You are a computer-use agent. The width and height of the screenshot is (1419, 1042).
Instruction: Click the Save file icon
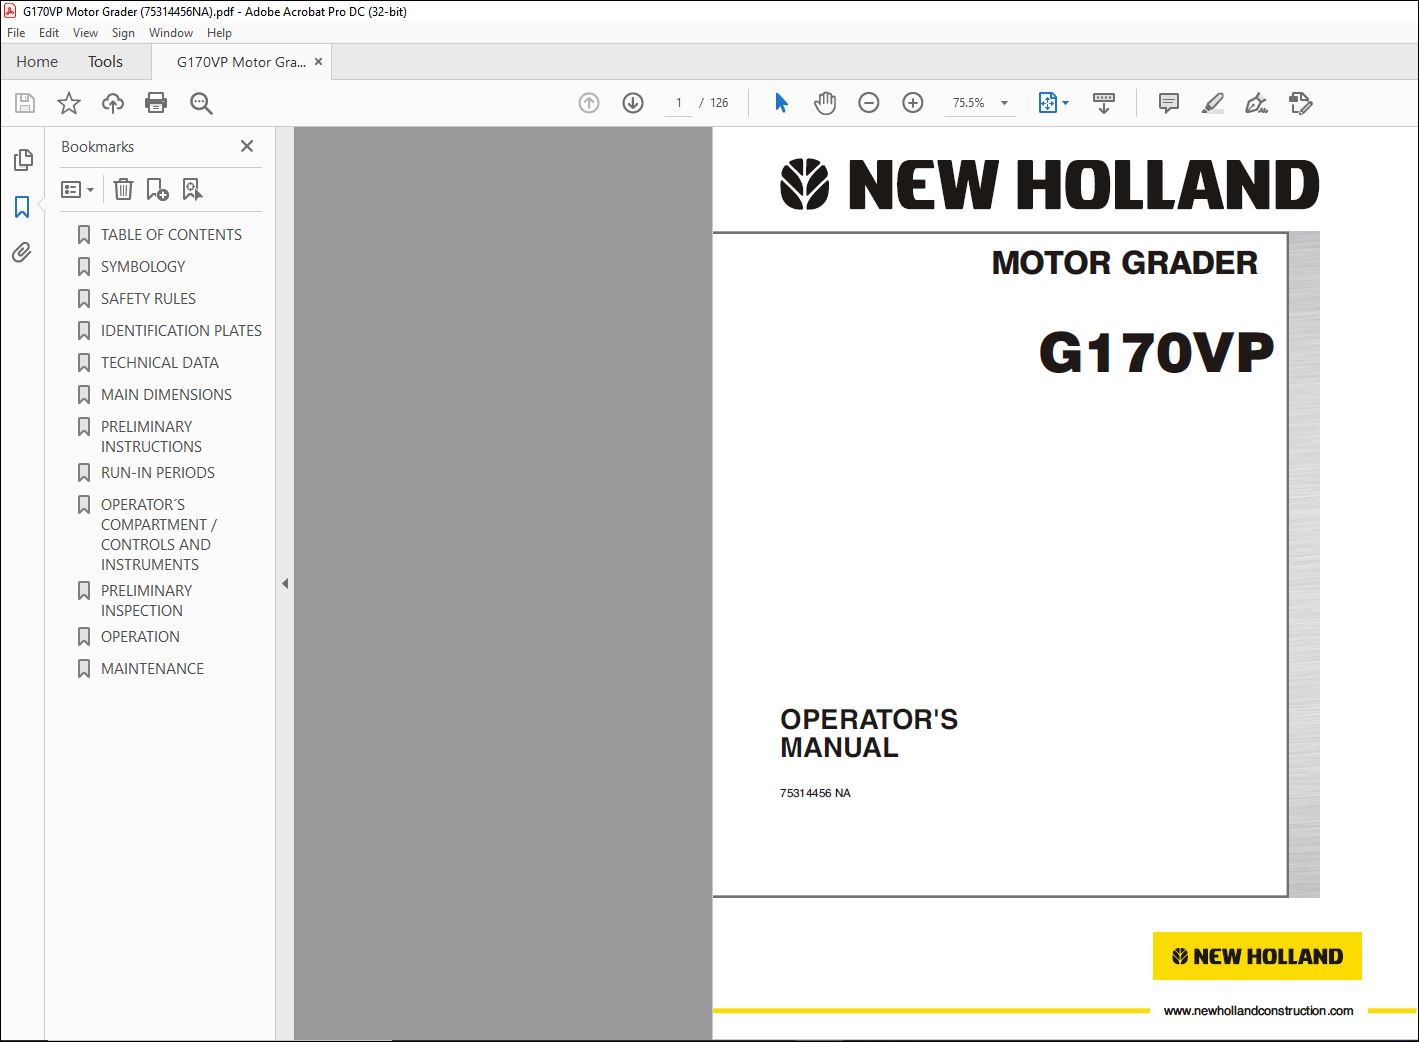[25, 103]
